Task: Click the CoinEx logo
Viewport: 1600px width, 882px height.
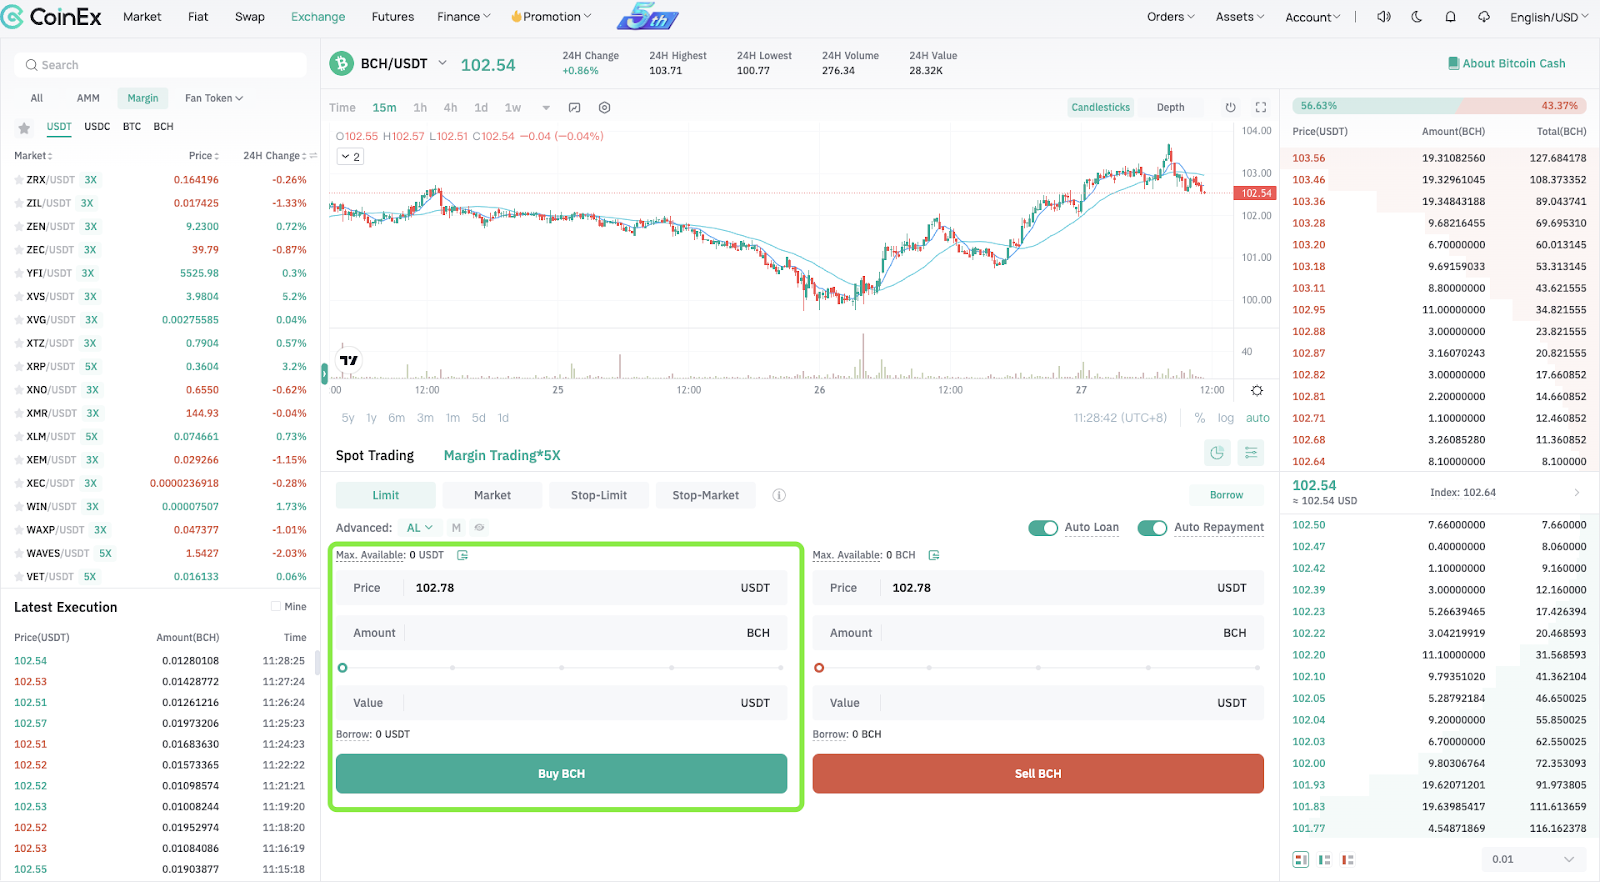Action: pos(52,17)
